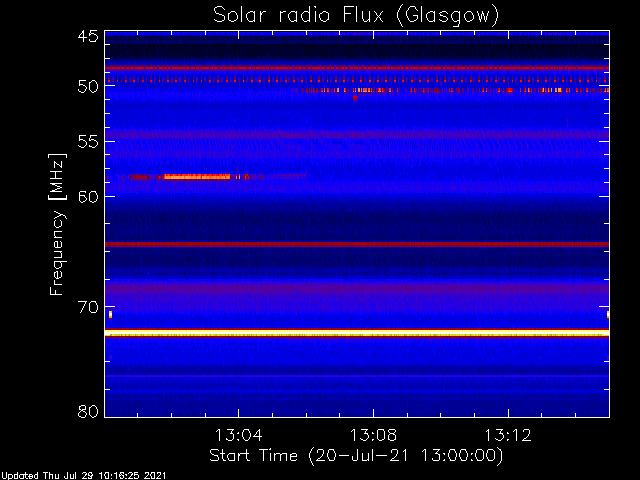Click the 'Solar radio Flux (Glasgow)' title

pos(356,16)
